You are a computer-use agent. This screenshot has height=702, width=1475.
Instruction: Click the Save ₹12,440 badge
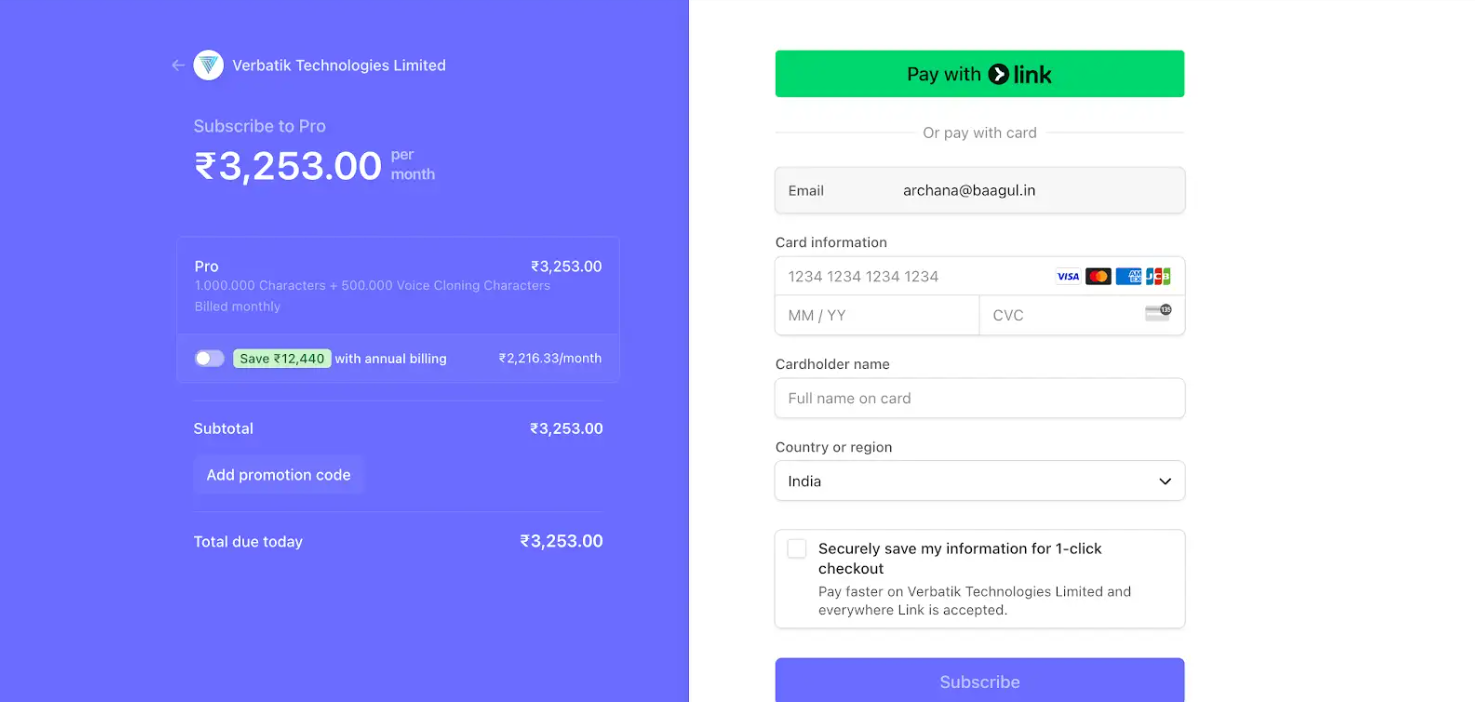282,358
